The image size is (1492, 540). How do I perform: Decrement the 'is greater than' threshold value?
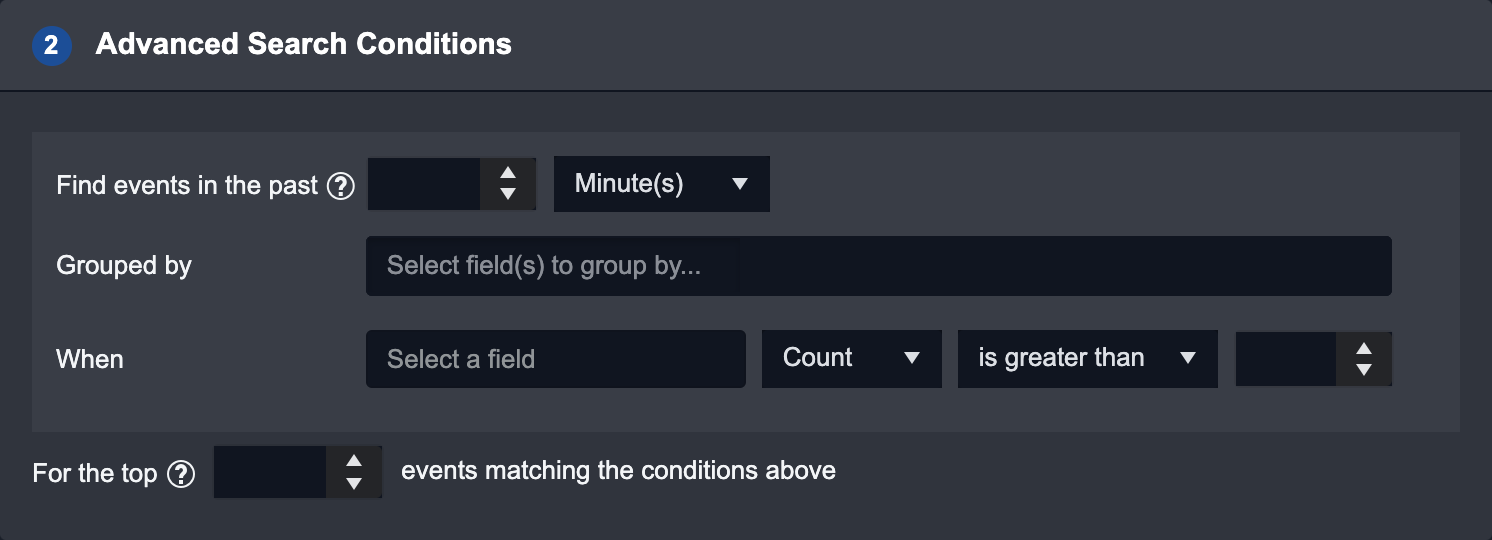pos(1364,369)
